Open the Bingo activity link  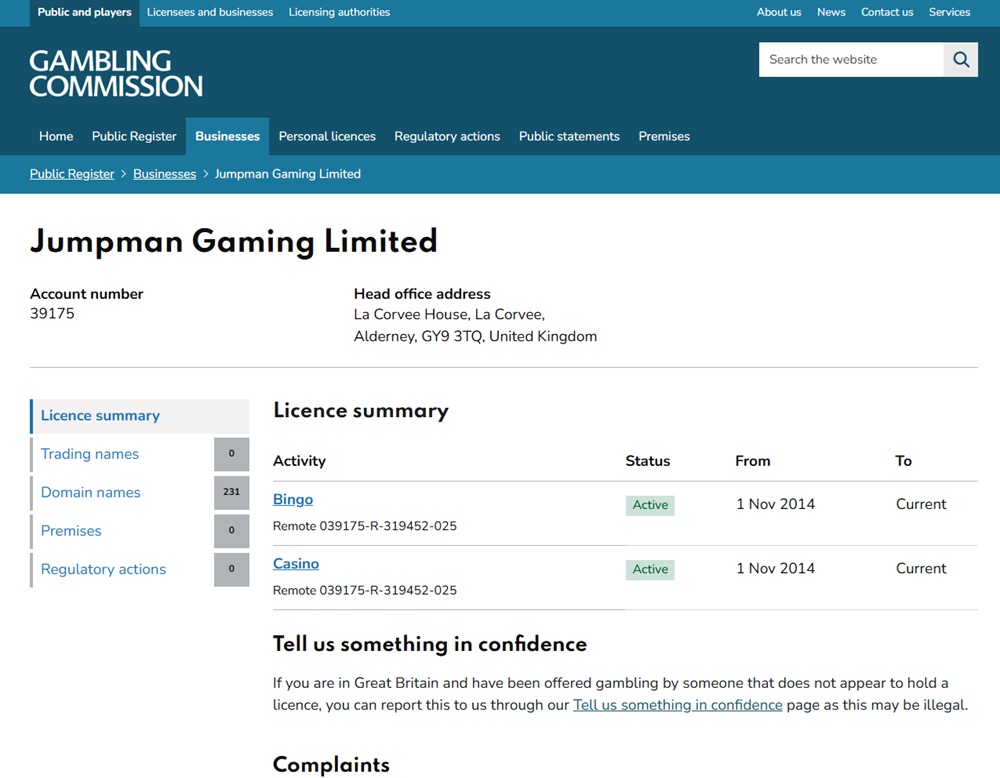pyautogui.click(x=293, y=499)
